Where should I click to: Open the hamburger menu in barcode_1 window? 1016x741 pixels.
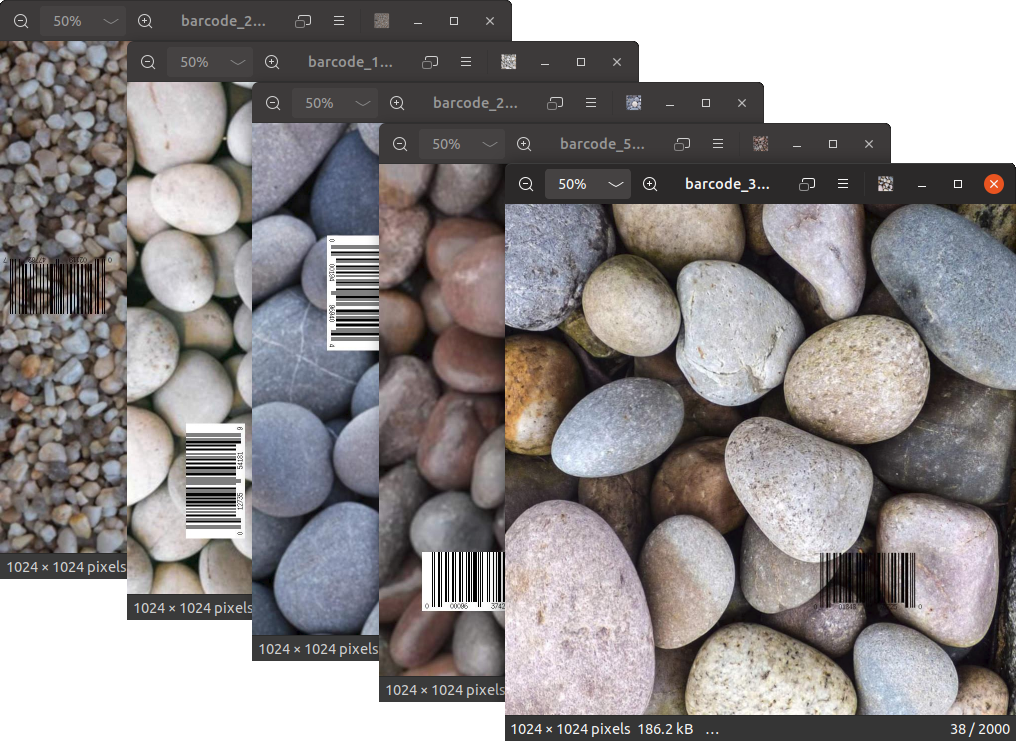(466, 62)
